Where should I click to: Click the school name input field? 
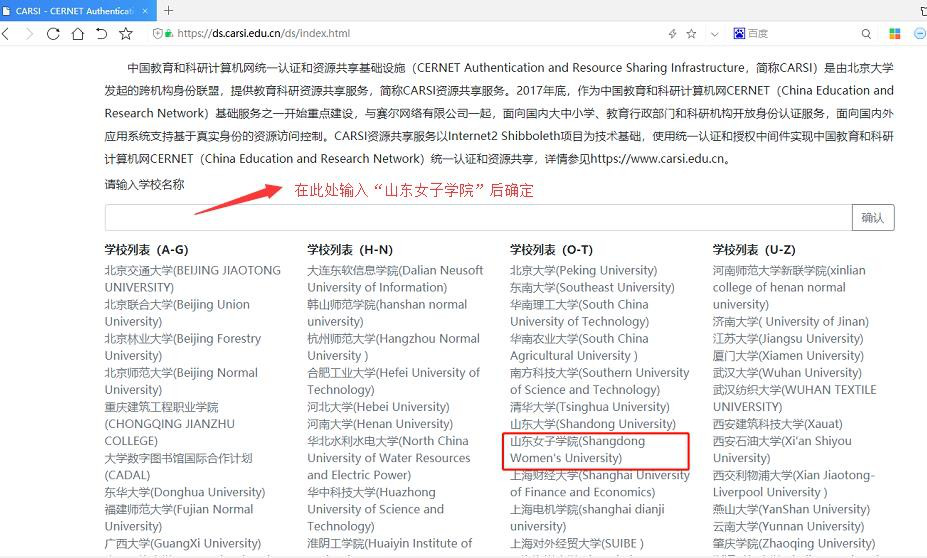point(478,218)
